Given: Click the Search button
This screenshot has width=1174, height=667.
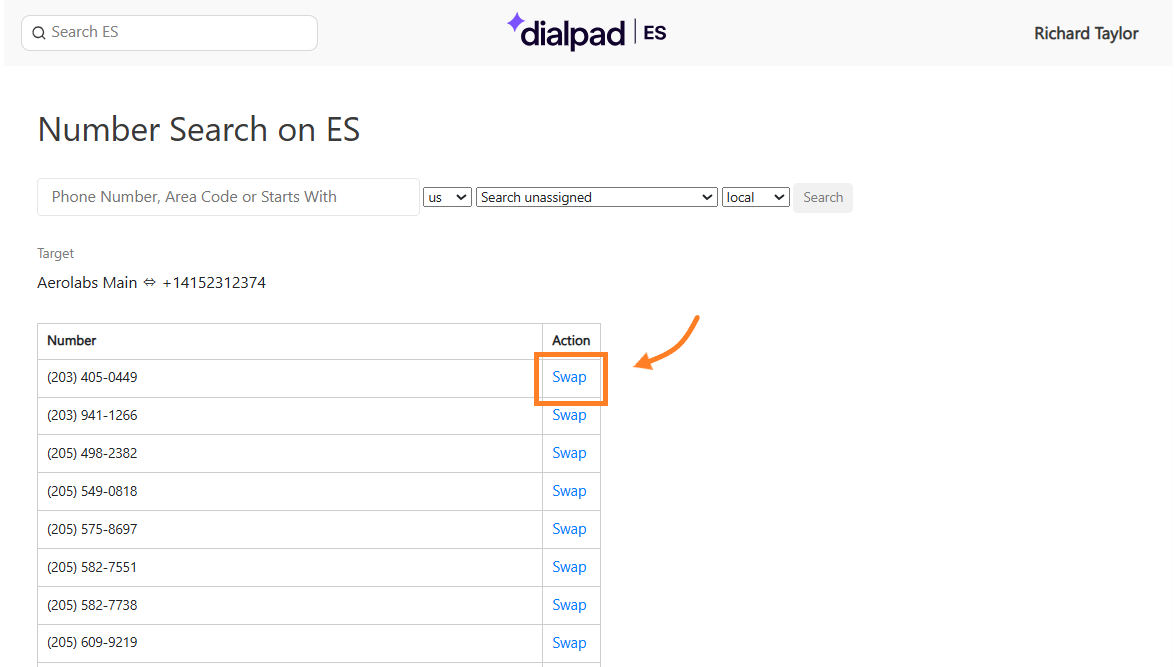Looking at the screenshot, I should tap(823, 198).
